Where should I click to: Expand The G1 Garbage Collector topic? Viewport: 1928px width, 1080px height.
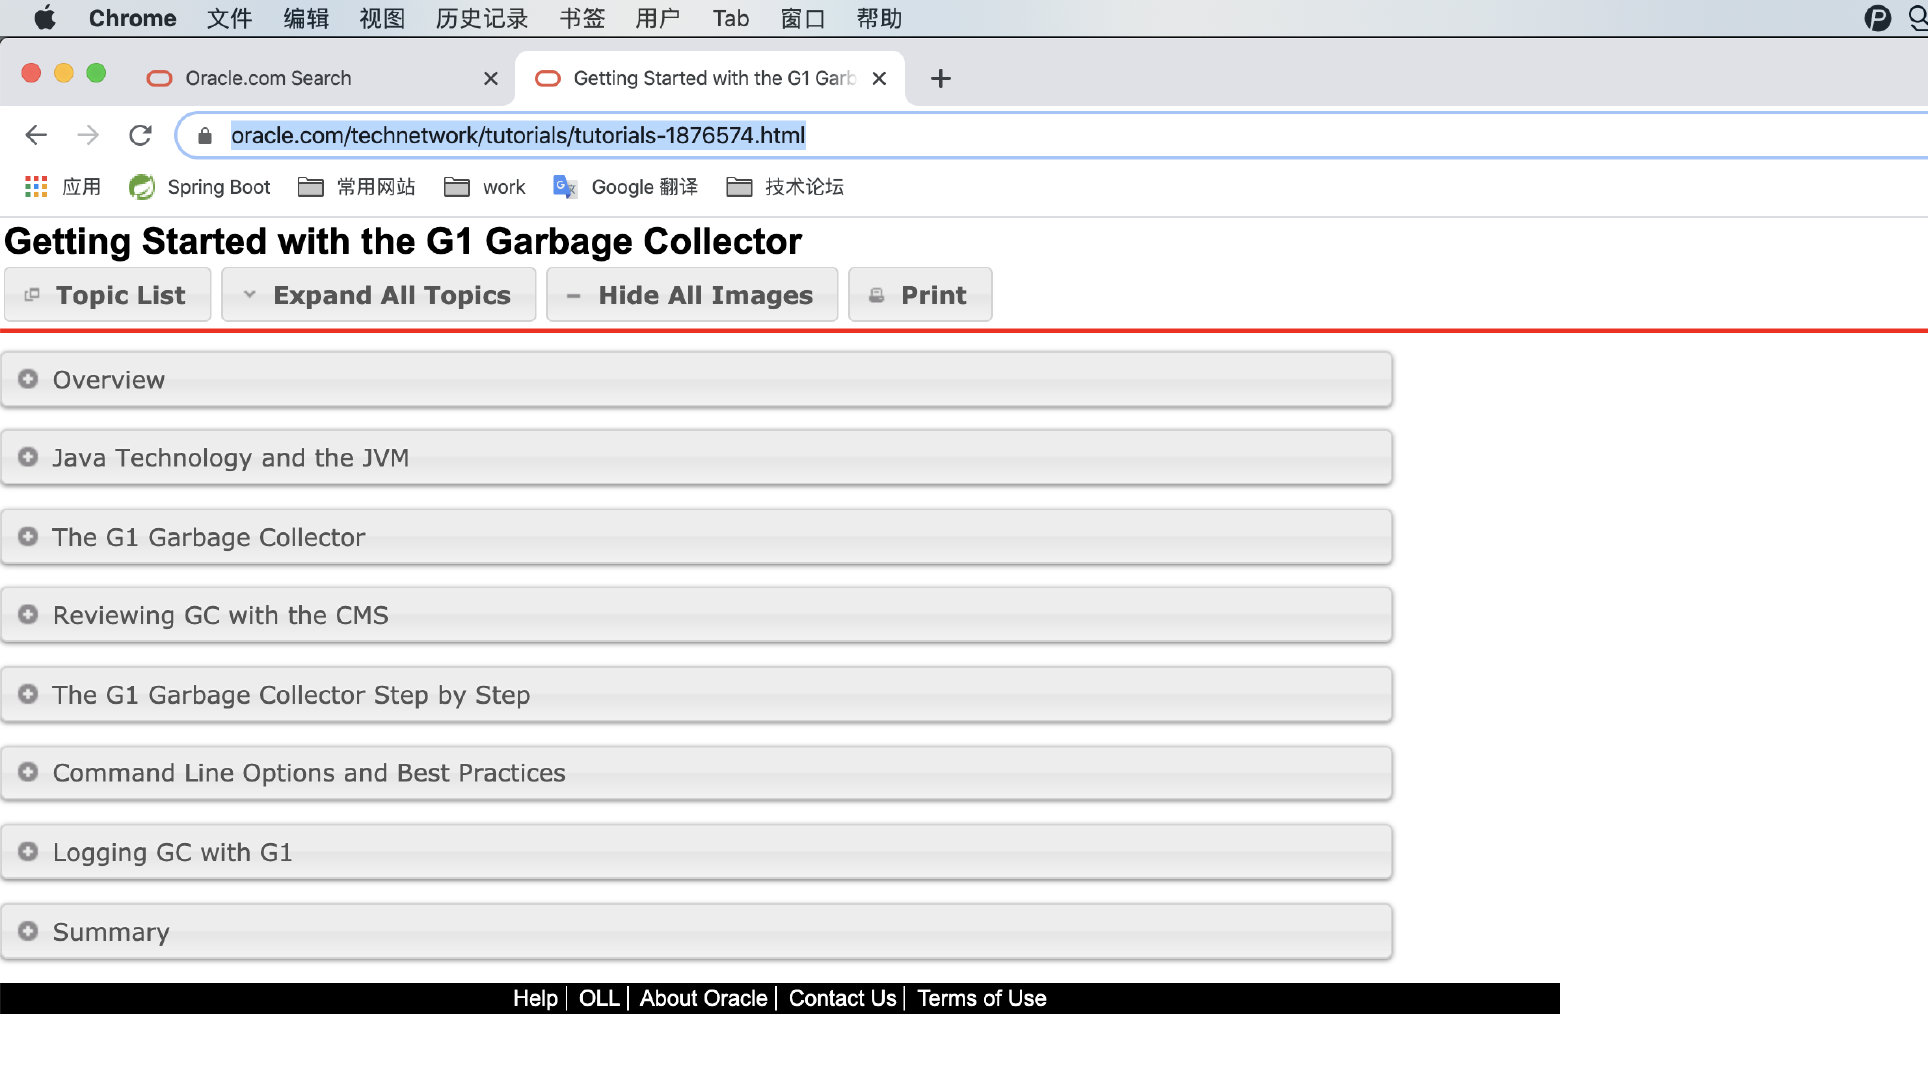click(696, 537)
